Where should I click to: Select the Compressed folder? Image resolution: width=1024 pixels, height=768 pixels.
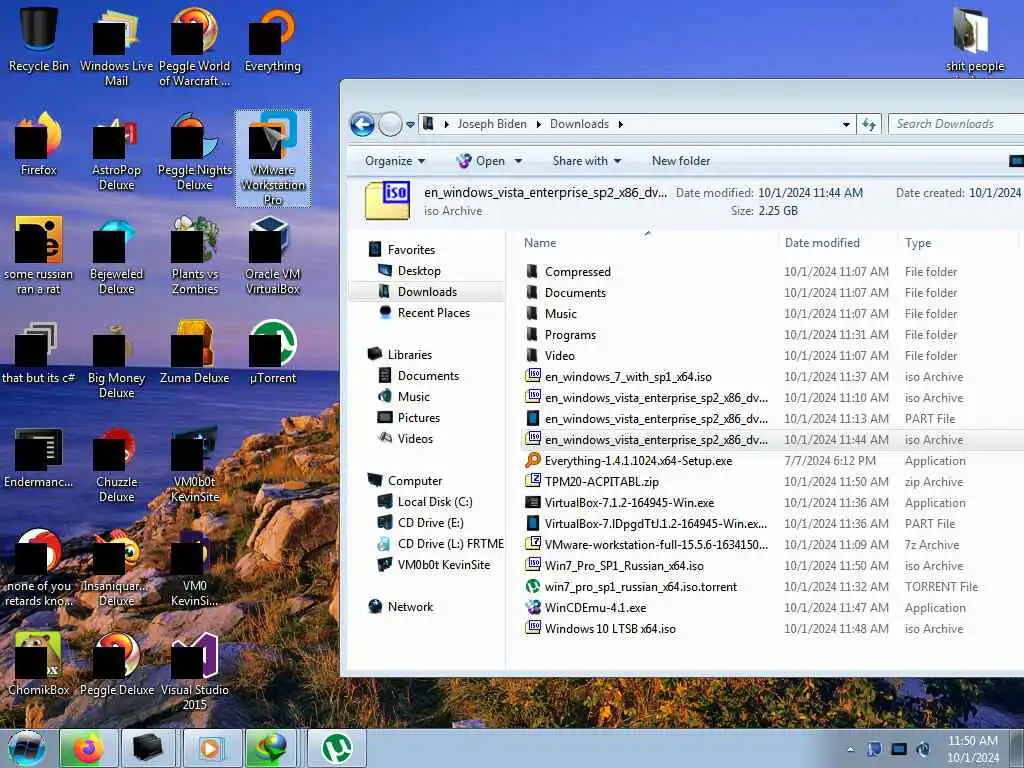(x=577, y=272)
